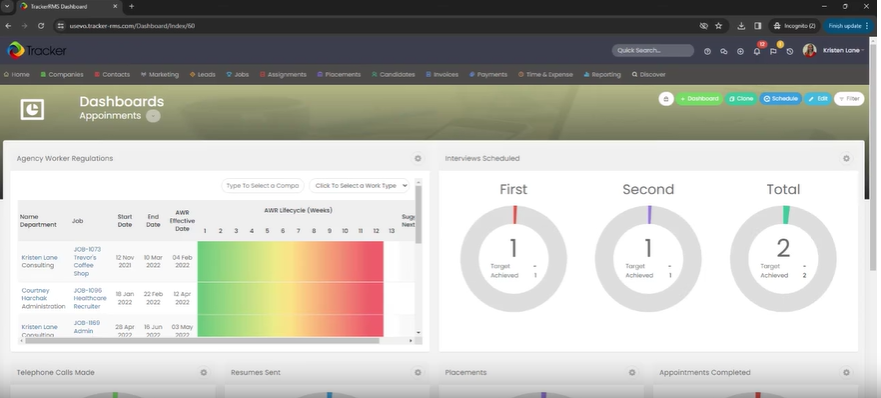Screen dimensions: 881x398
Task: Open notifications bell with 12 badge
Action: coord(757,51)
